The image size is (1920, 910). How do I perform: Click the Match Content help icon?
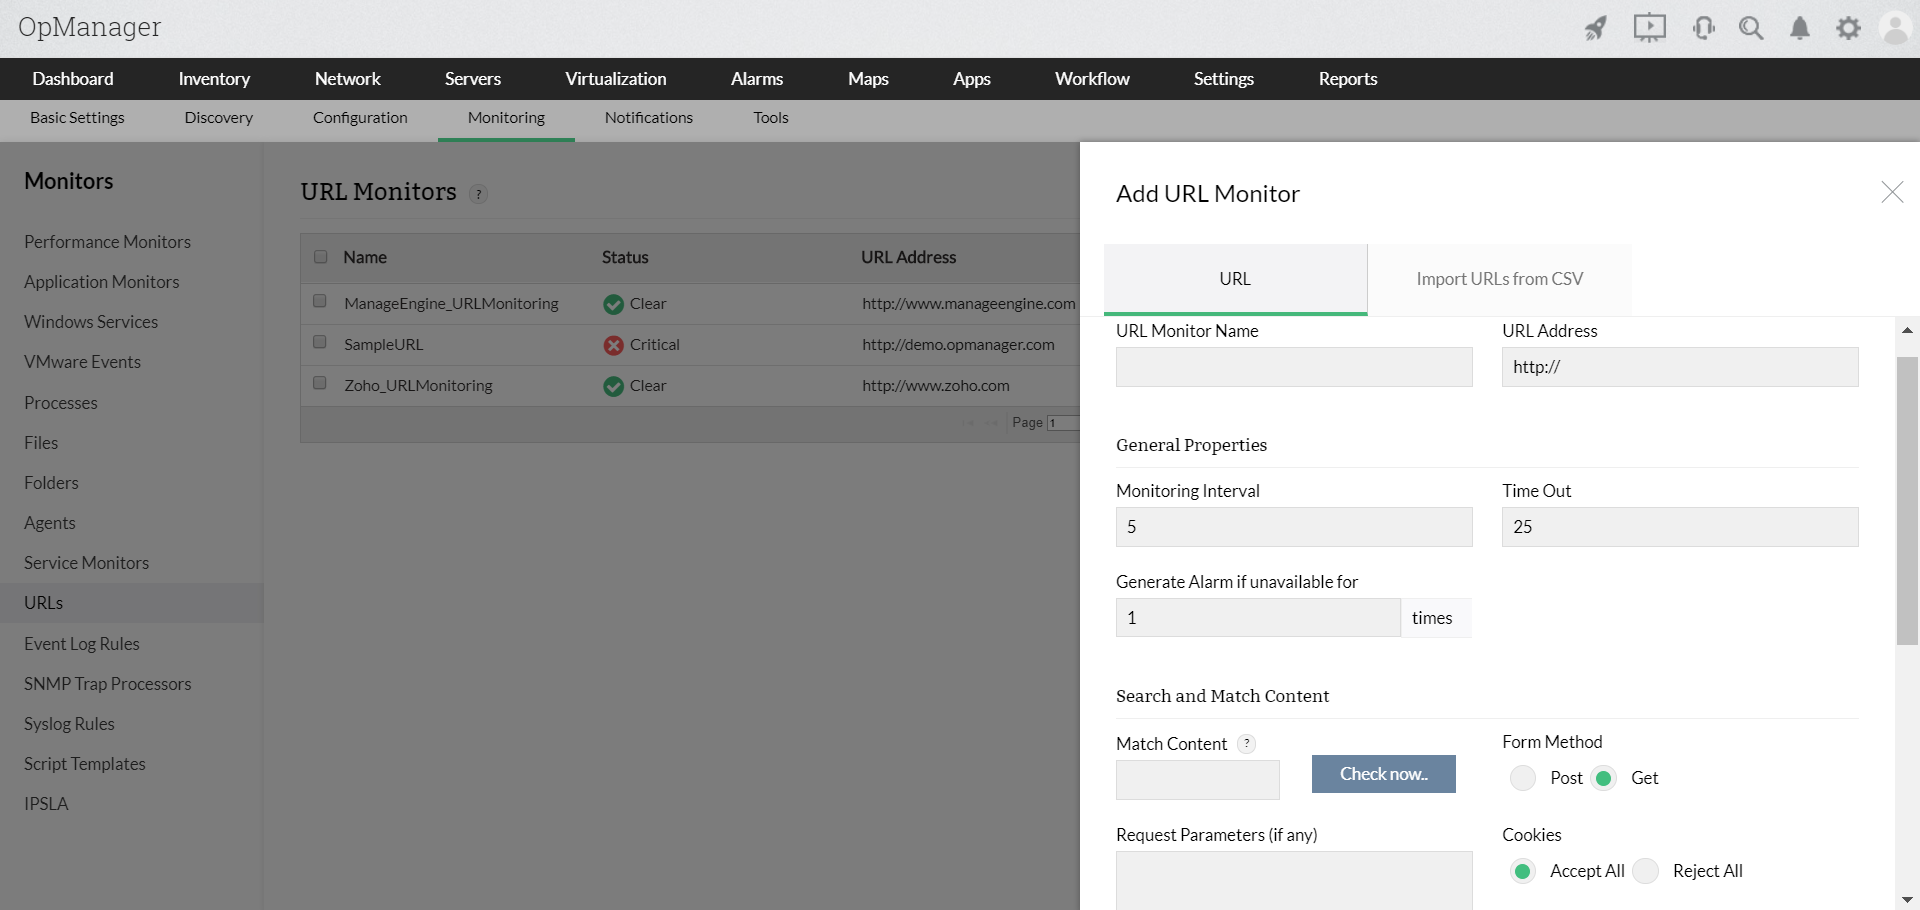(1246, 744)
